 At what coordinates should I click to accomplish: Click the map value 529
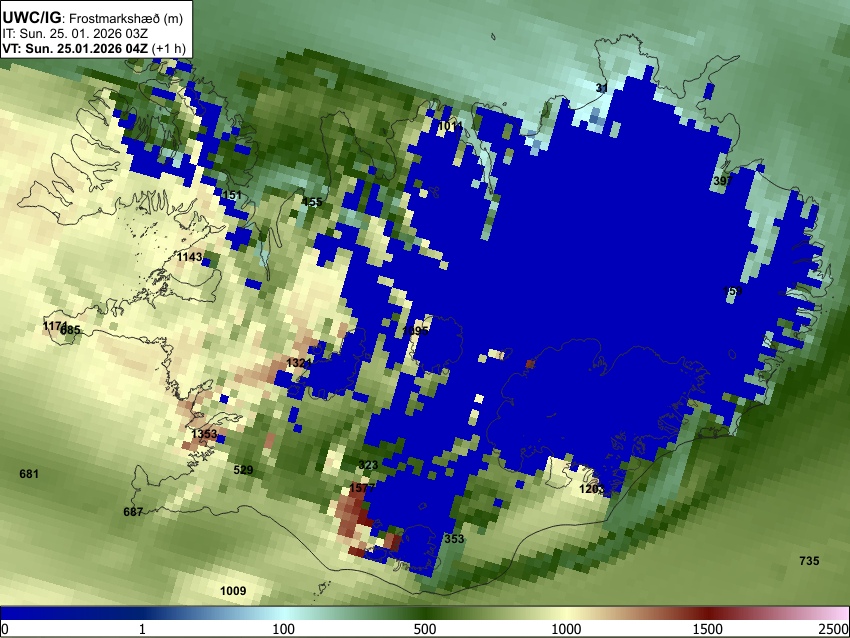(x=243, y=469)
